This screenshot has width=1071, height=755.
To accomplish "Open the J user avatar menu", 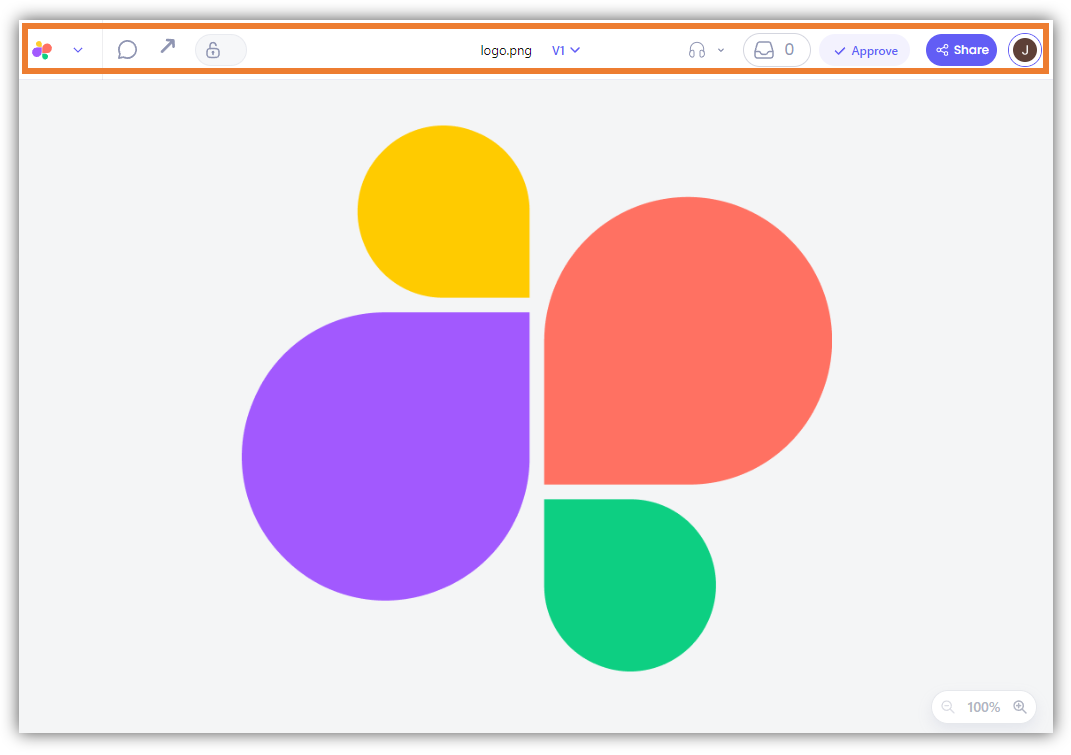I will tap(1025, 50).
